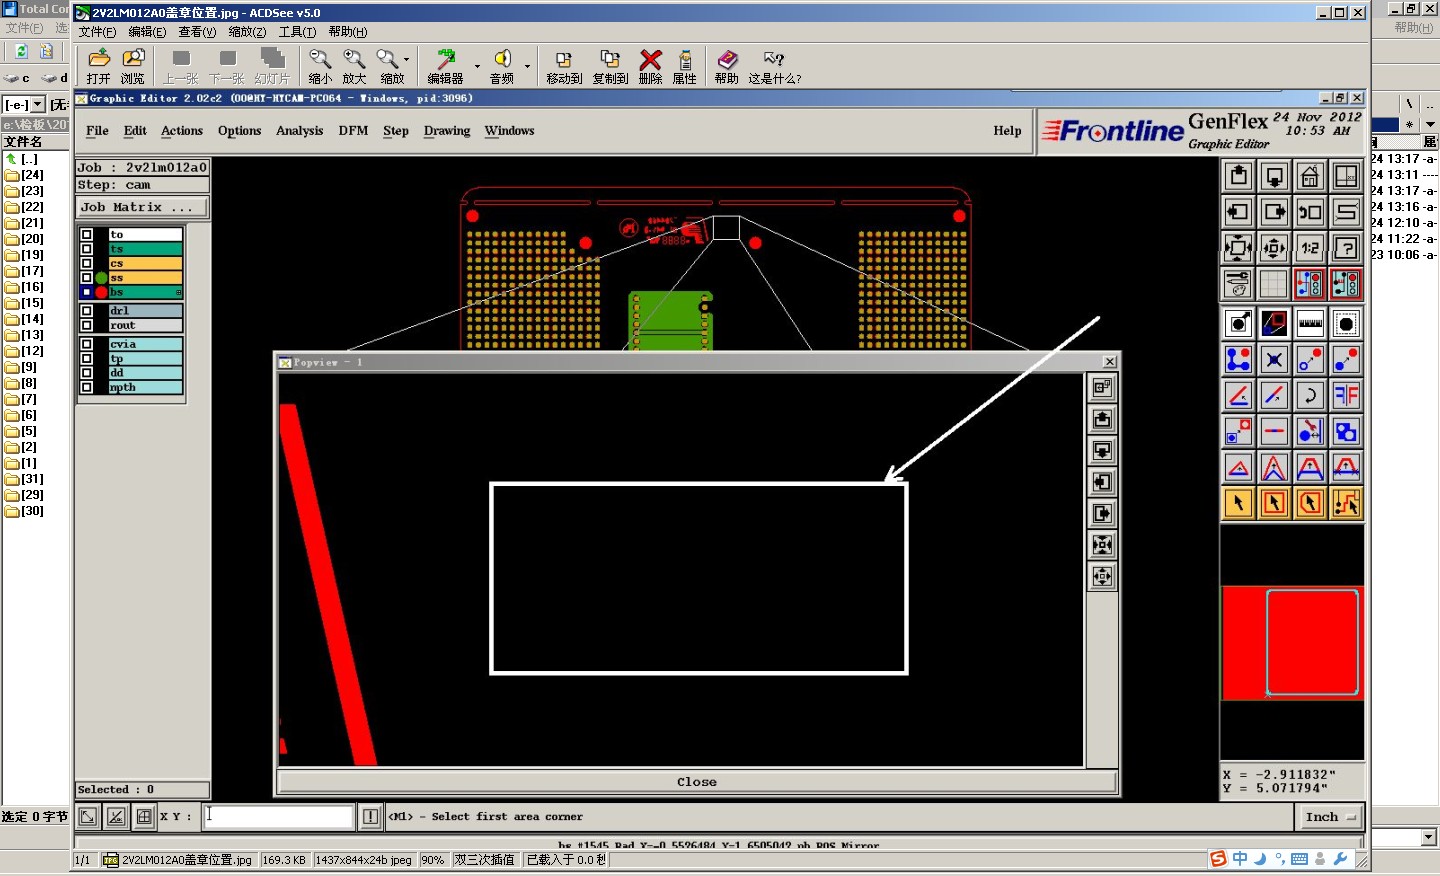The image size is (1440, 876).
Task: Click the Job Matrix ... button
Action: point(143,207)
